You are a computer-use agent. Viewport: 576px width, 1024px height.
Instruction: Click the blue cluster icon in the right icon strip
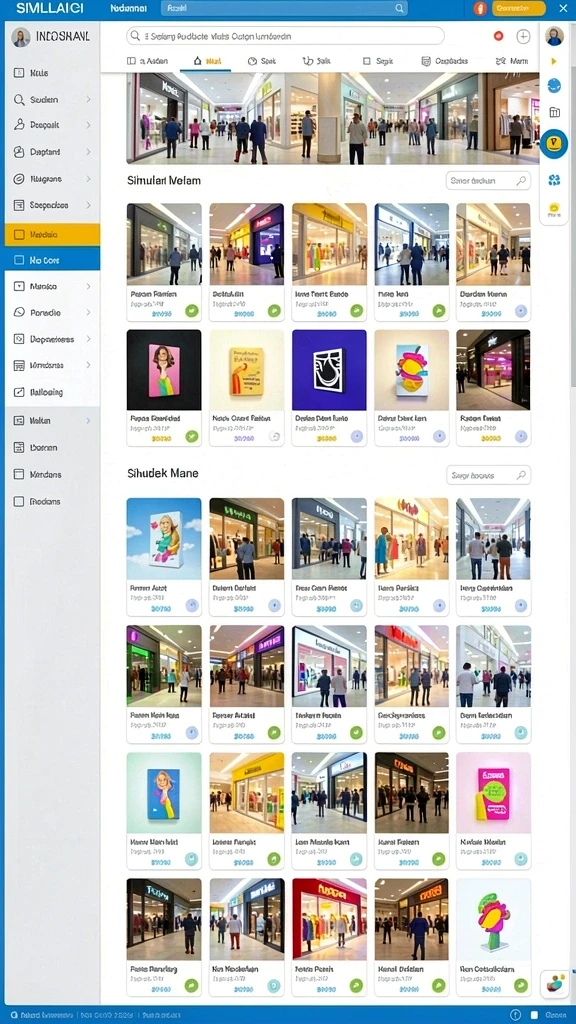click(554, 180)
